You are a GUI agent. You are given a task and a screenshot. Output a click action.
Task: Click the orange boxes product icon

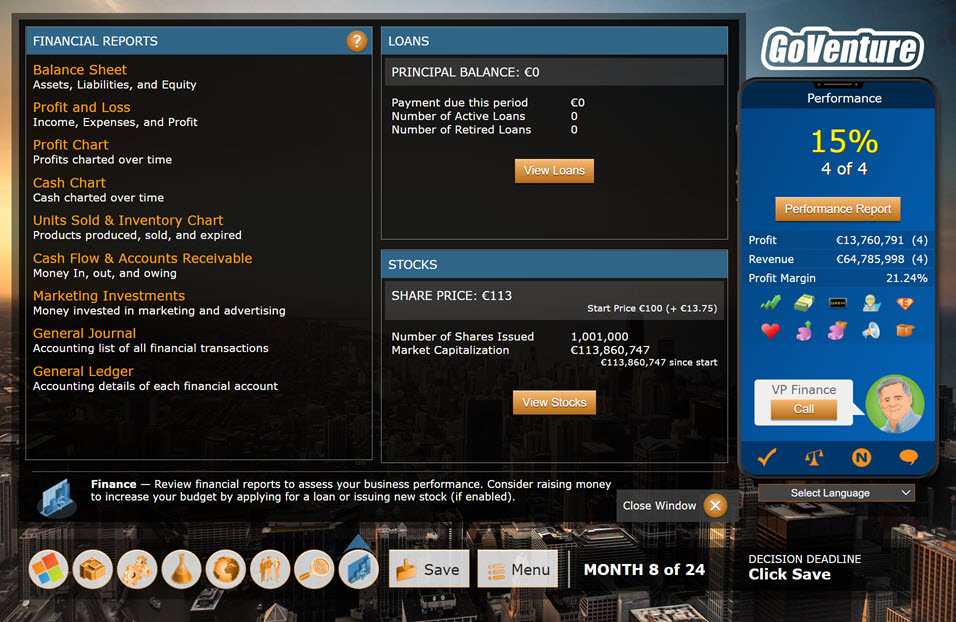pos(93,570)
